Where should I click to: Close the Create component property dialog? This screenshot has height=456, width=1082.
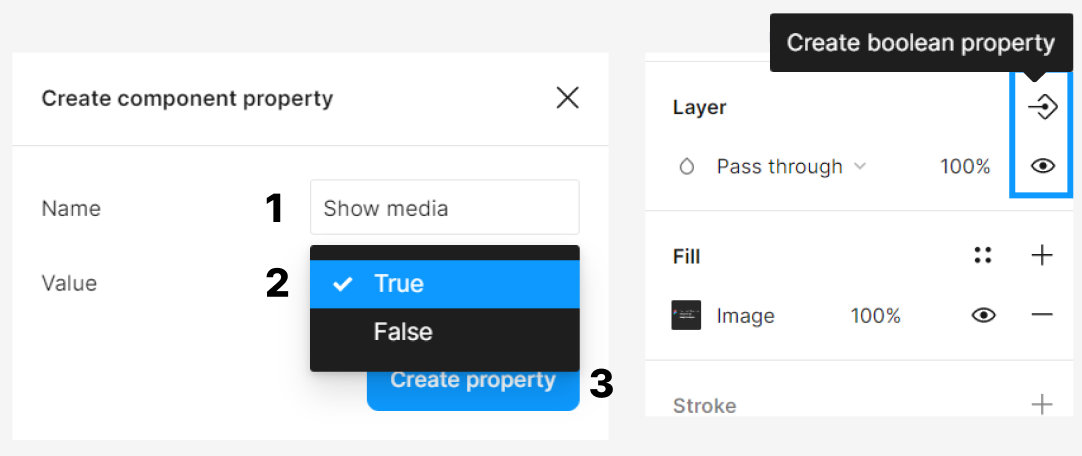pos(567,98)
